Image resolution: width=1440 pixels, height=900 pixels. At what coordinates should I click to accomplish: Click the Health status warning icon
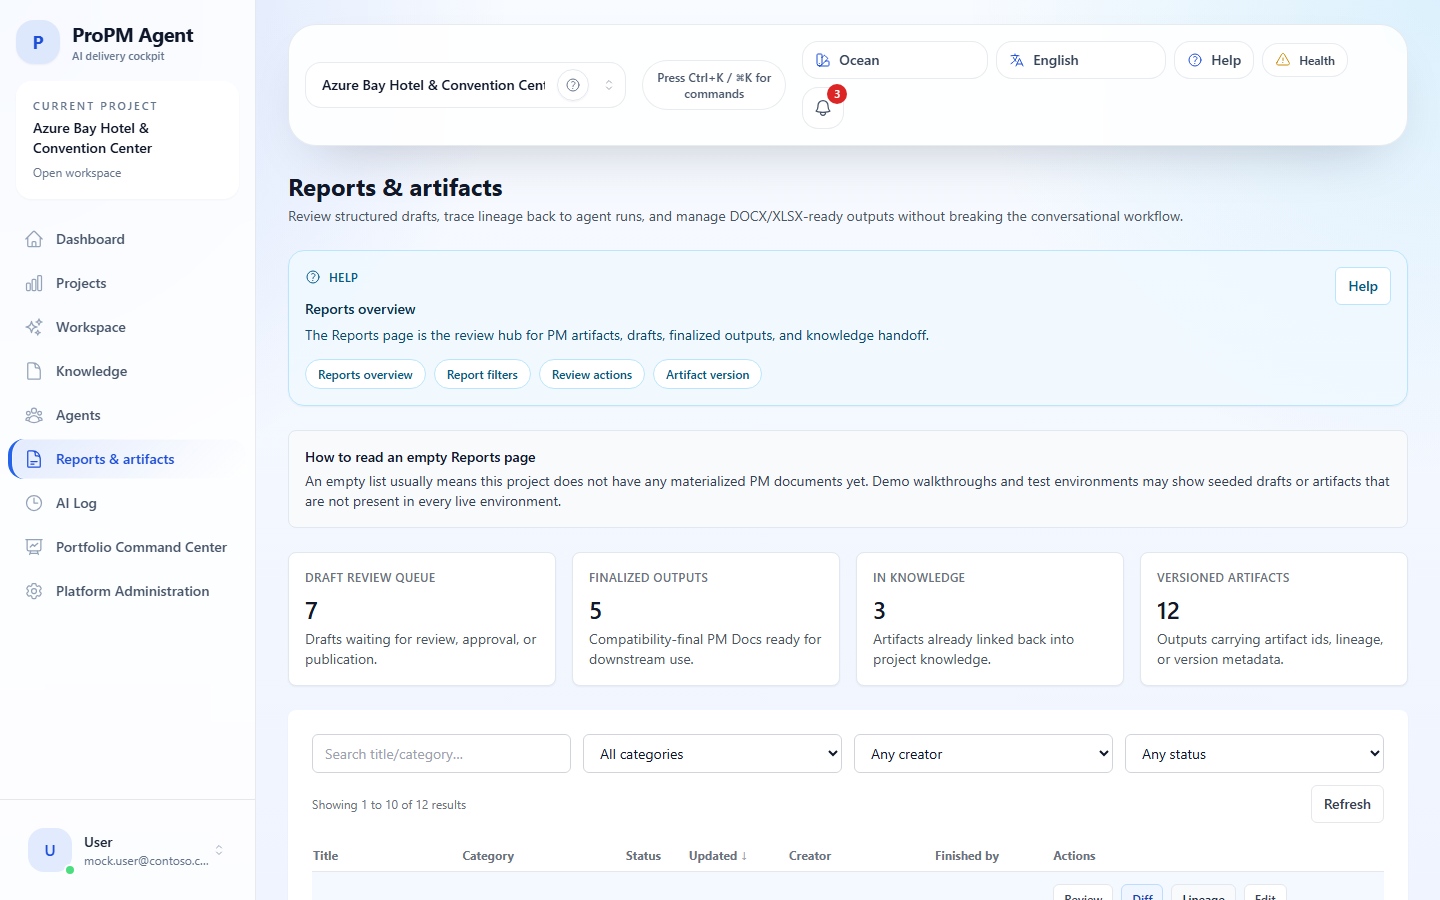pos(1283,60)
